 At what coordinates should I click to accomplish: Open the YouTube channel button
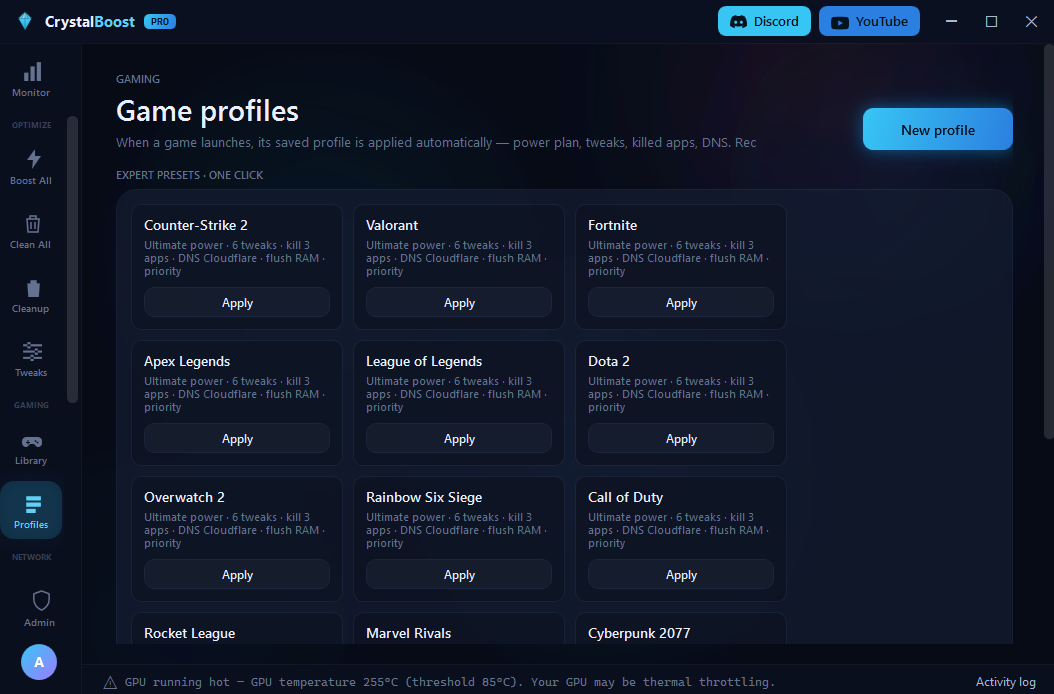point(869,22)
